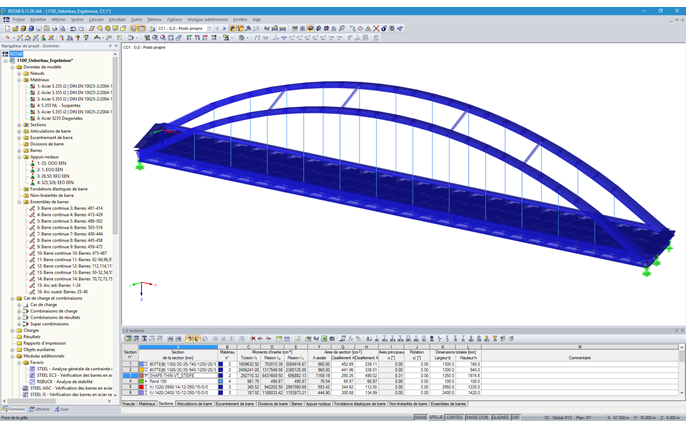This screenshot has width=686, height=429.
Task: Click red color swatch of section 5
Action: point(141,387)
